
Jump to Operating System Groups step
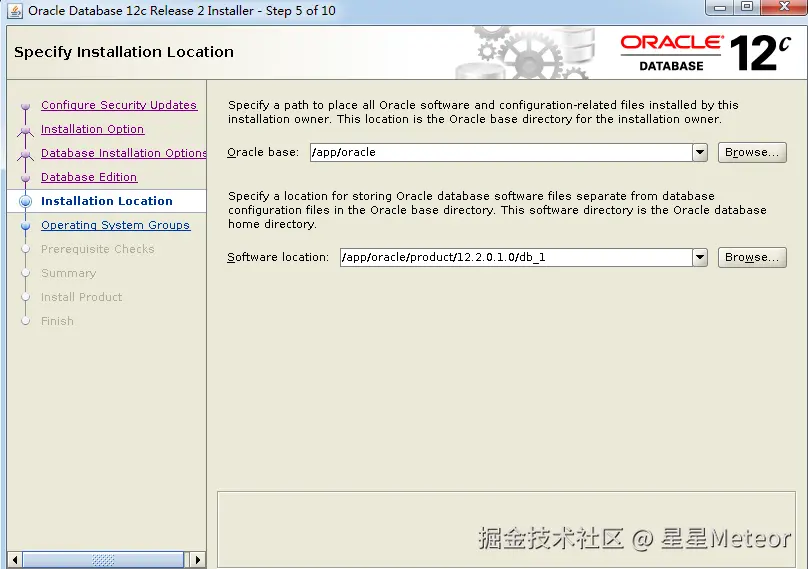pyautogui.click(x=115, y=225)
